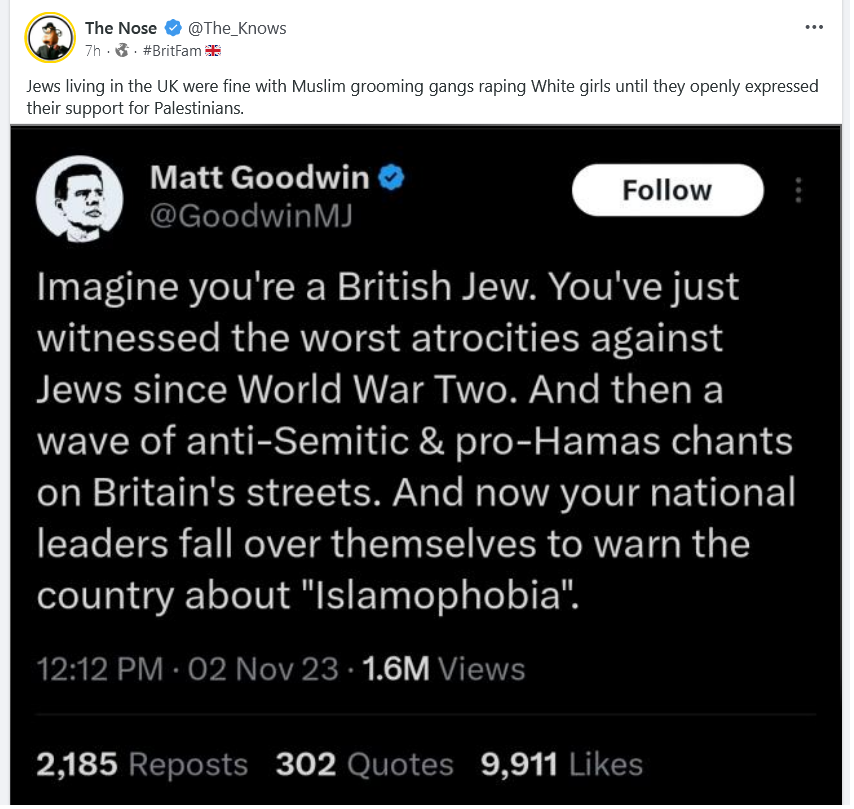The width and height of the screenshot is (854, 809).
Task: Open the embedded tweet screenshot image
Action: pos(426,465)
